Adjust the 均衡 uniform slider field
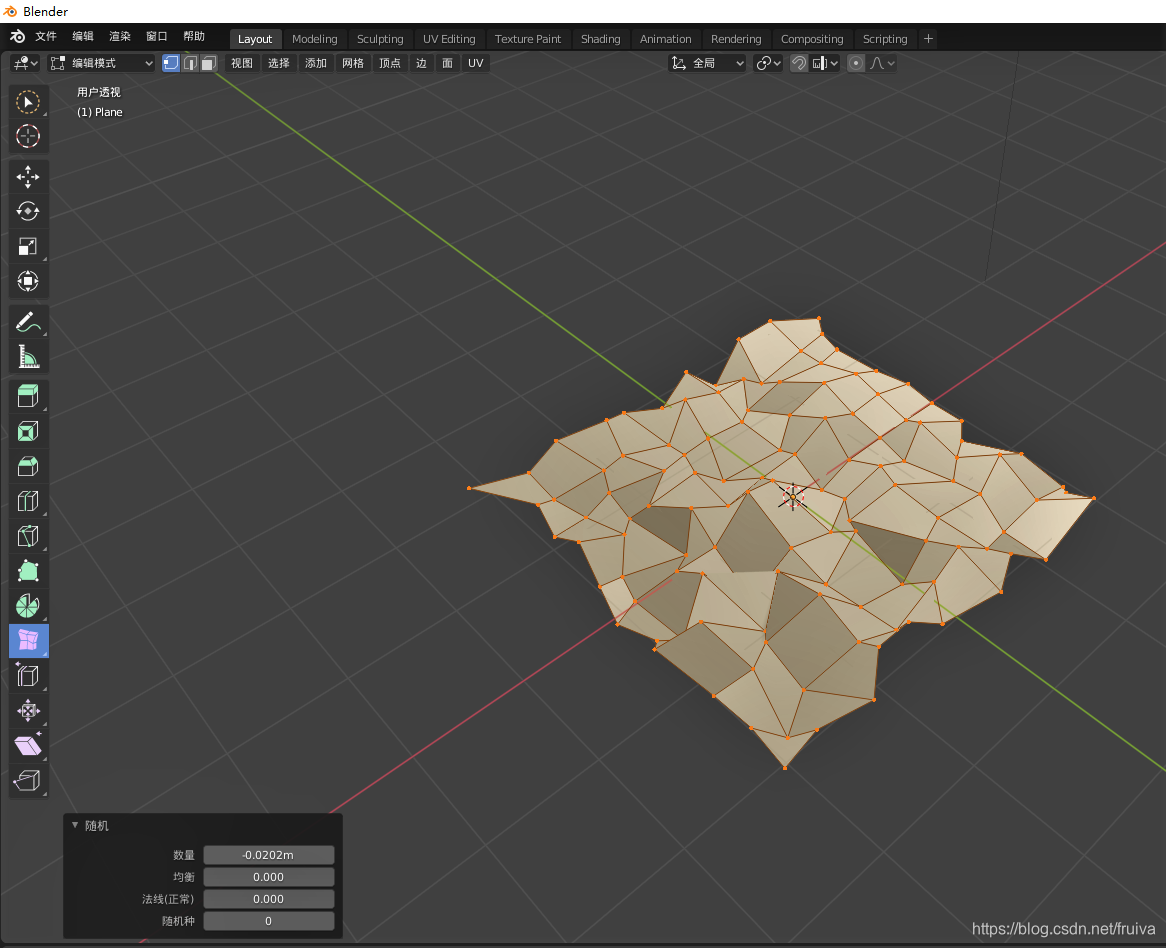The height and width of the screenshot is (948, 1166). pos(268,877)
